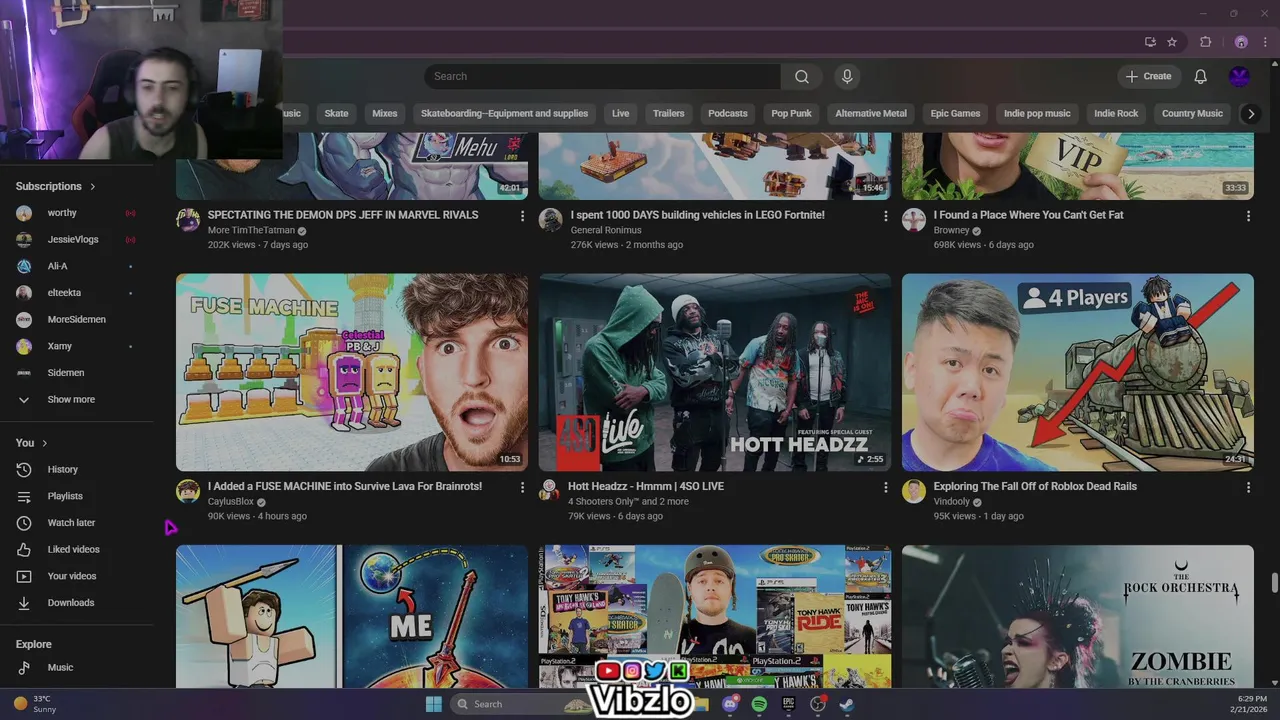Select the Indie pop music chip
This screenshot has height=720, width=1280.
tap(1037, 113)
